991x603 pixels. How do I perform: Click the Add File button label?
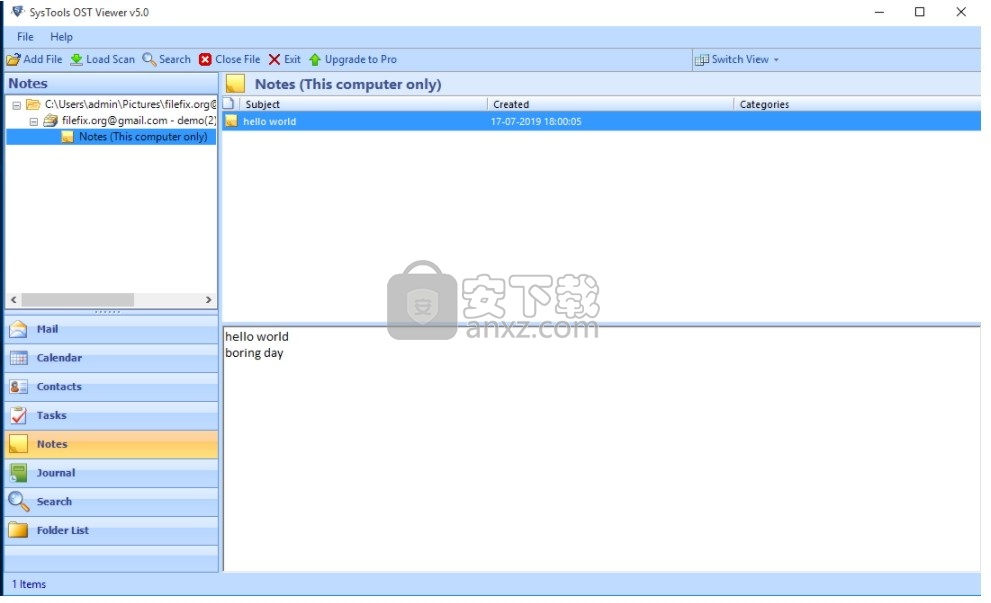(x=43, y=59)
